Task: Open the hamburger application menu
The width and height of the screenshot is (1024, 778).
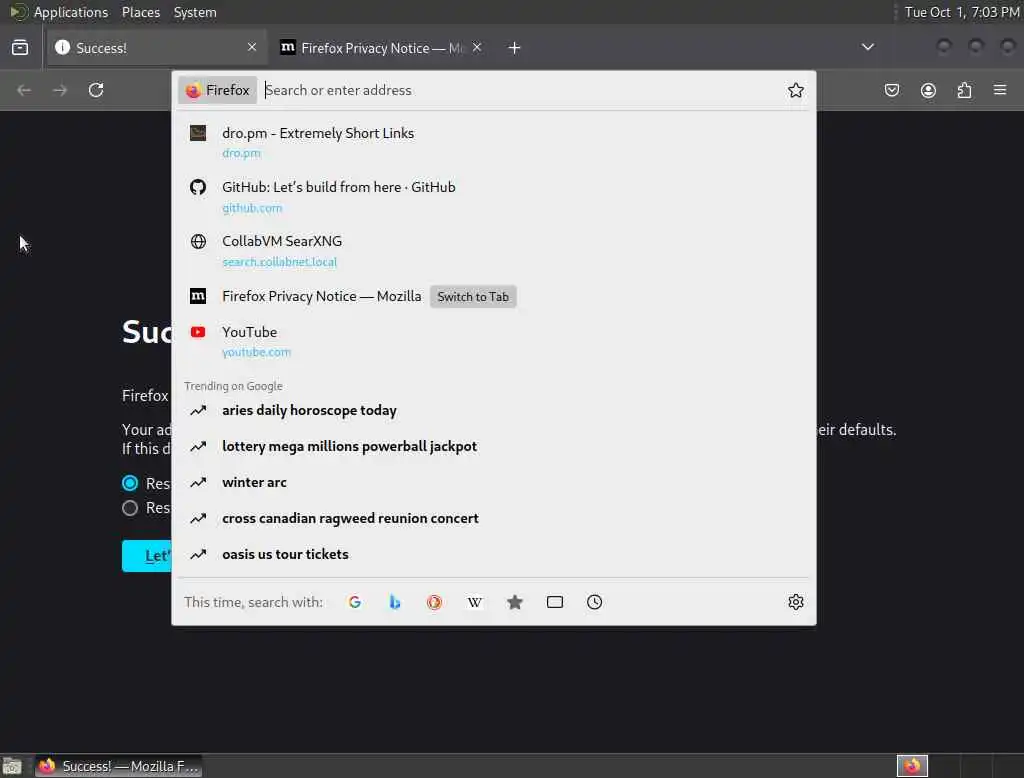Action: point(1000,89)
